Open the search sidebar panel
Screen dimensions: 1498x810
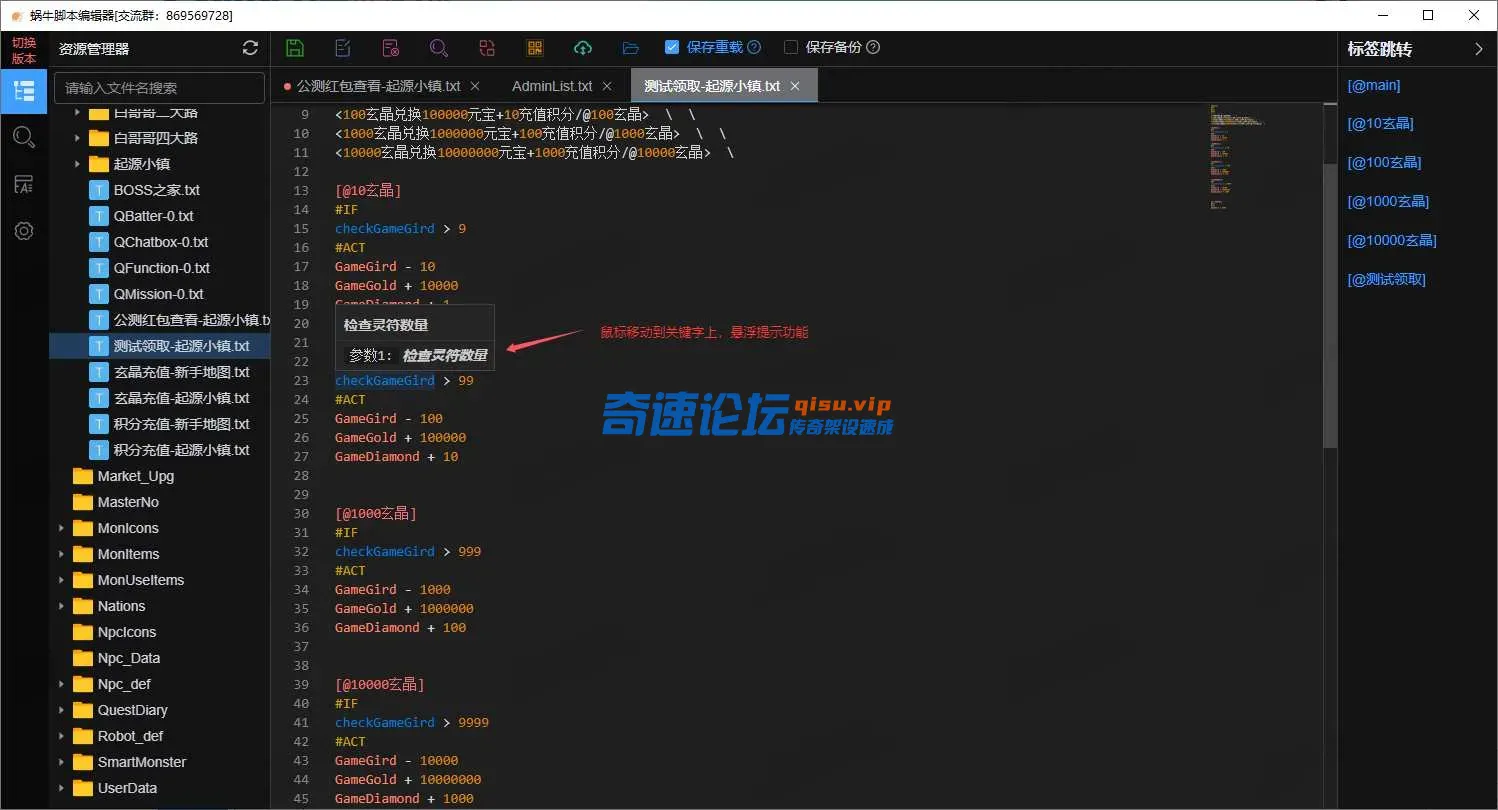click(24, 138)
